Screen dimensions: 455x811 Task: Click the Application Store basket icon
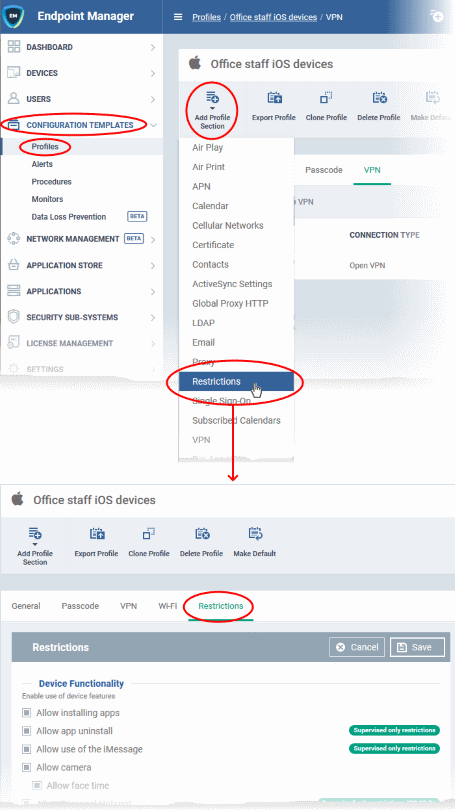pyautogui.click(x=13, y=265)
